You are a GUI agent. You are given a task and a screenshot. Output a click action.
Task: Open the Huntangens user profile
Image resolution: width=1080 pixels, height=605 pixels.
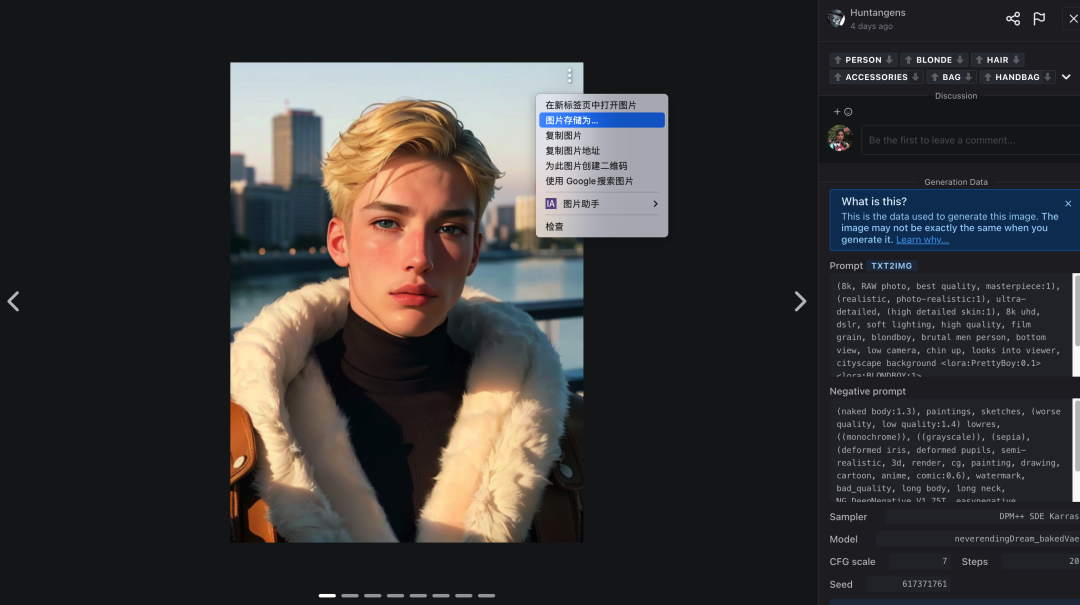[x=877, y=13]
